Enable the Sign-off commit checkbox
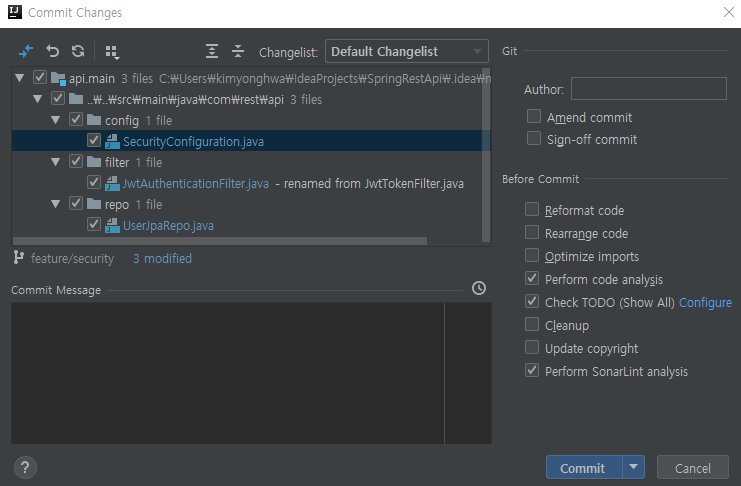741x486 pixels. (534, 139)
